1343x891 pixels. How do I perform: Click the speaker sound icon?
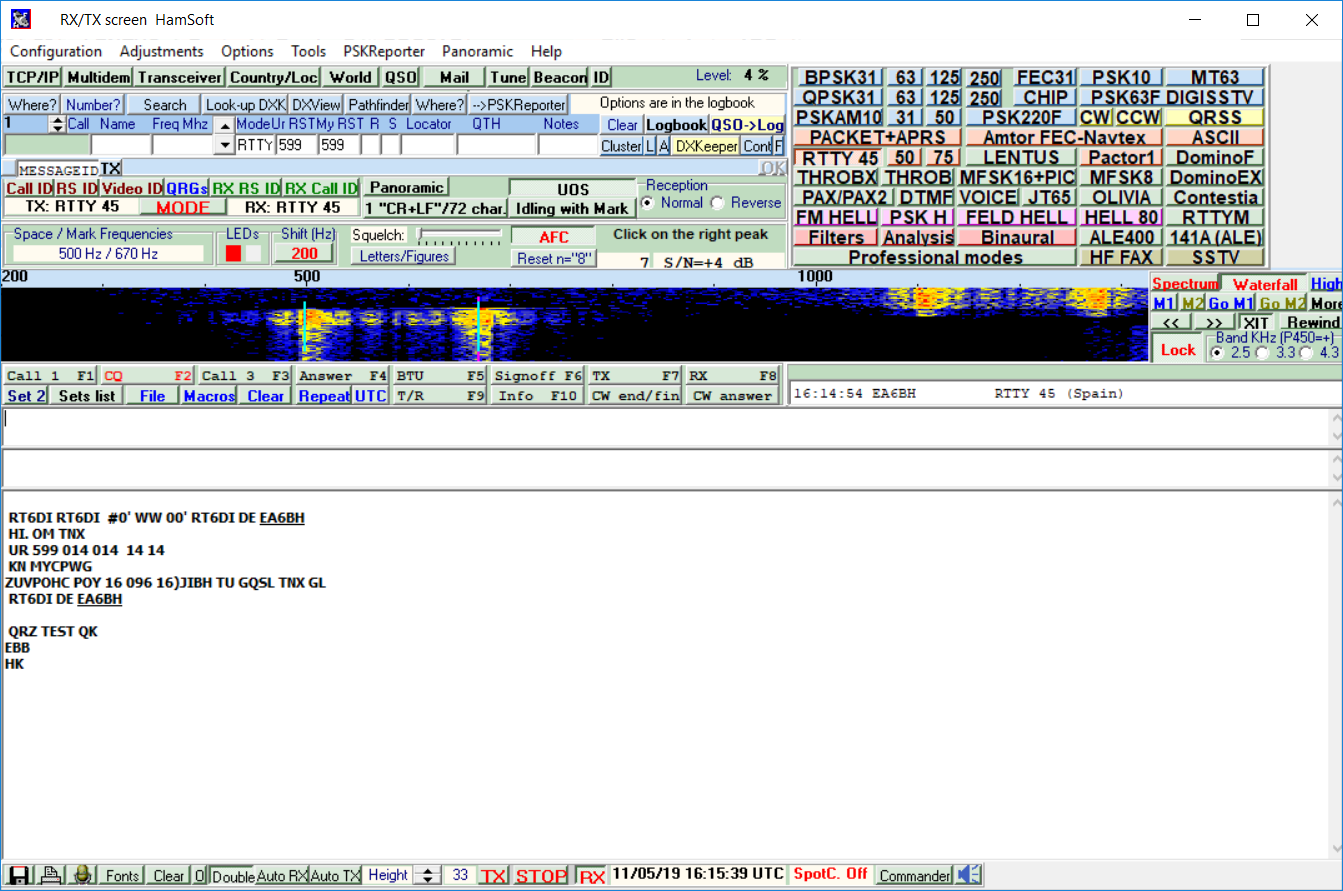click(969, 875)
